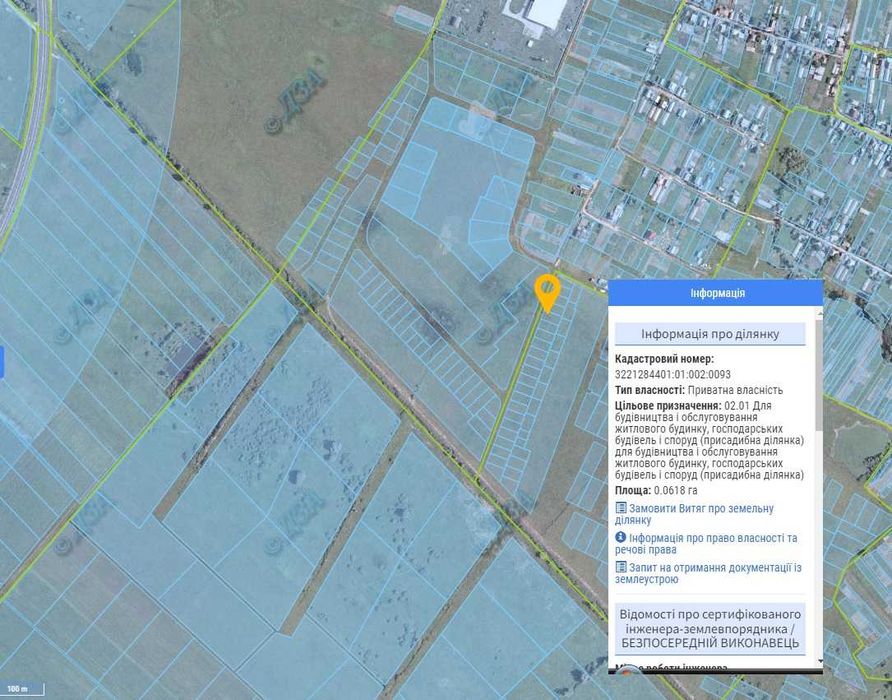Click the blue 'Інформація' panel title bar
The height and width of the screenshot is (700, 892).
716,293
